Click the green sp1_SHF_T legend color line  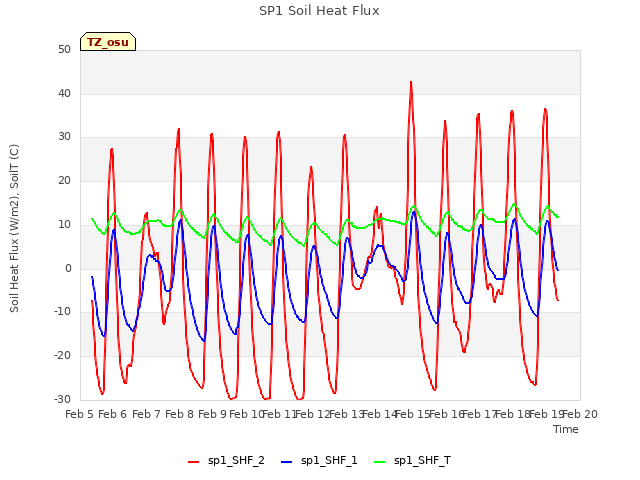click(380, 462)
